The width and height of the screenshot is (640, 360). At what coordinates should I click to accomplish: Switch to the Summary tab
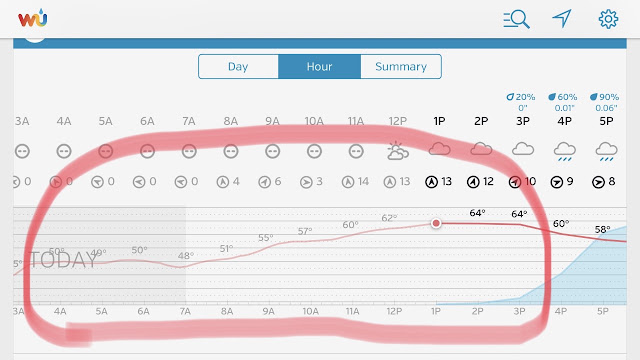401,67
